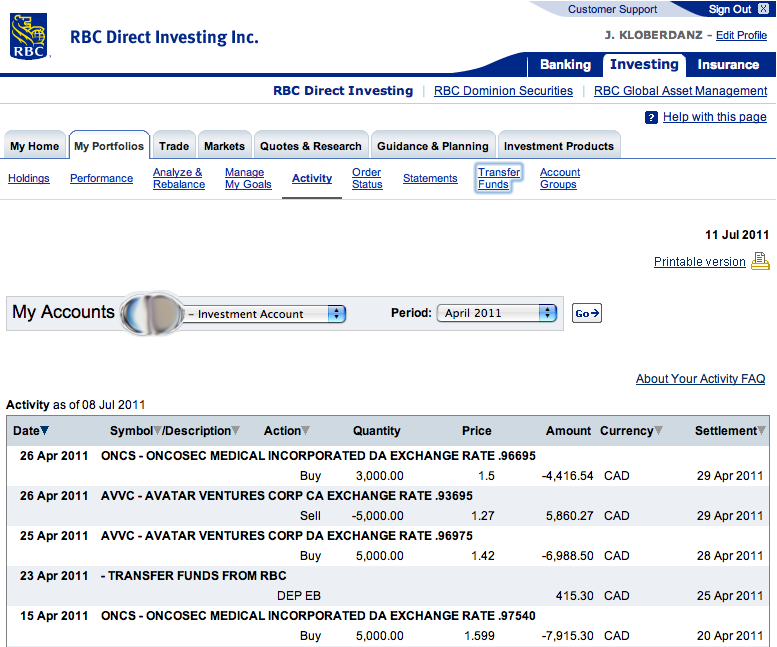
Task: Sort by the Symbol column arrow
Action: pyautogui.click(x=158, y=431)
